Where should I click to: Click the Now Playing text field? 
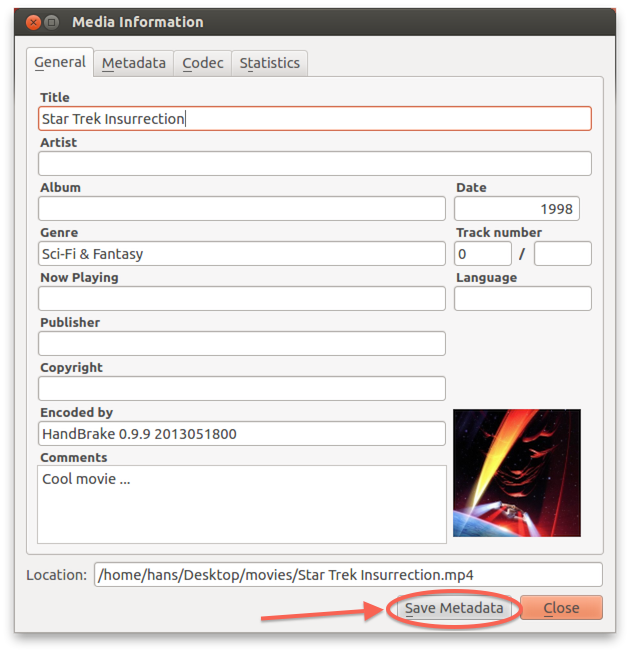click(x=241, y=299)
